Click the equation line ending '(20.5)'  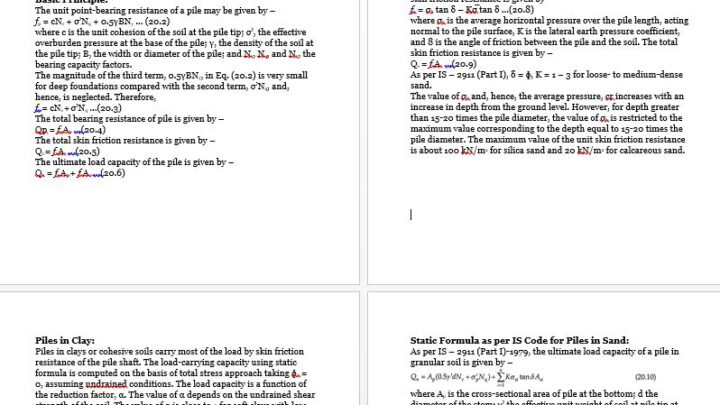(68, 151)
